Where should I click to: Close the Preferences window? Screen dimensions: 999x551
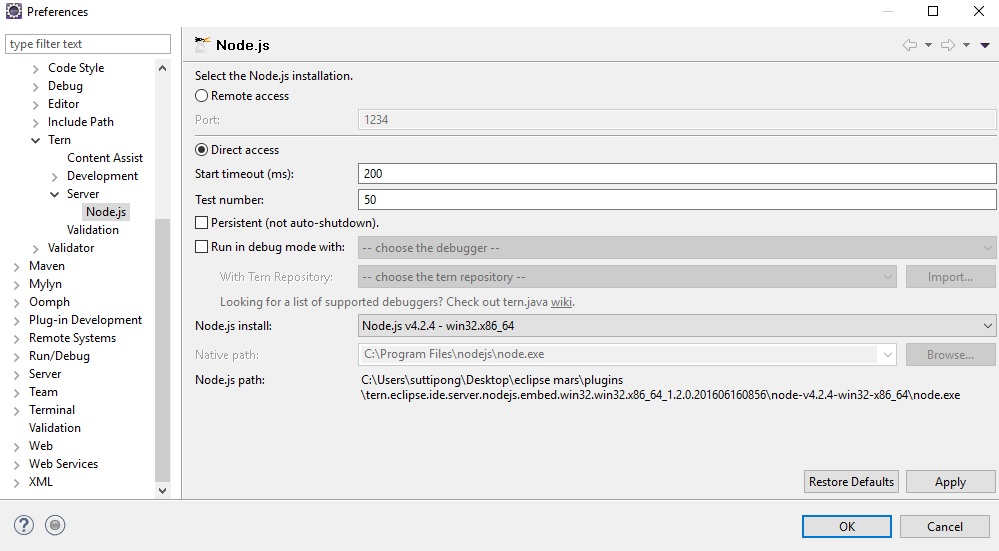pos(979,11)
